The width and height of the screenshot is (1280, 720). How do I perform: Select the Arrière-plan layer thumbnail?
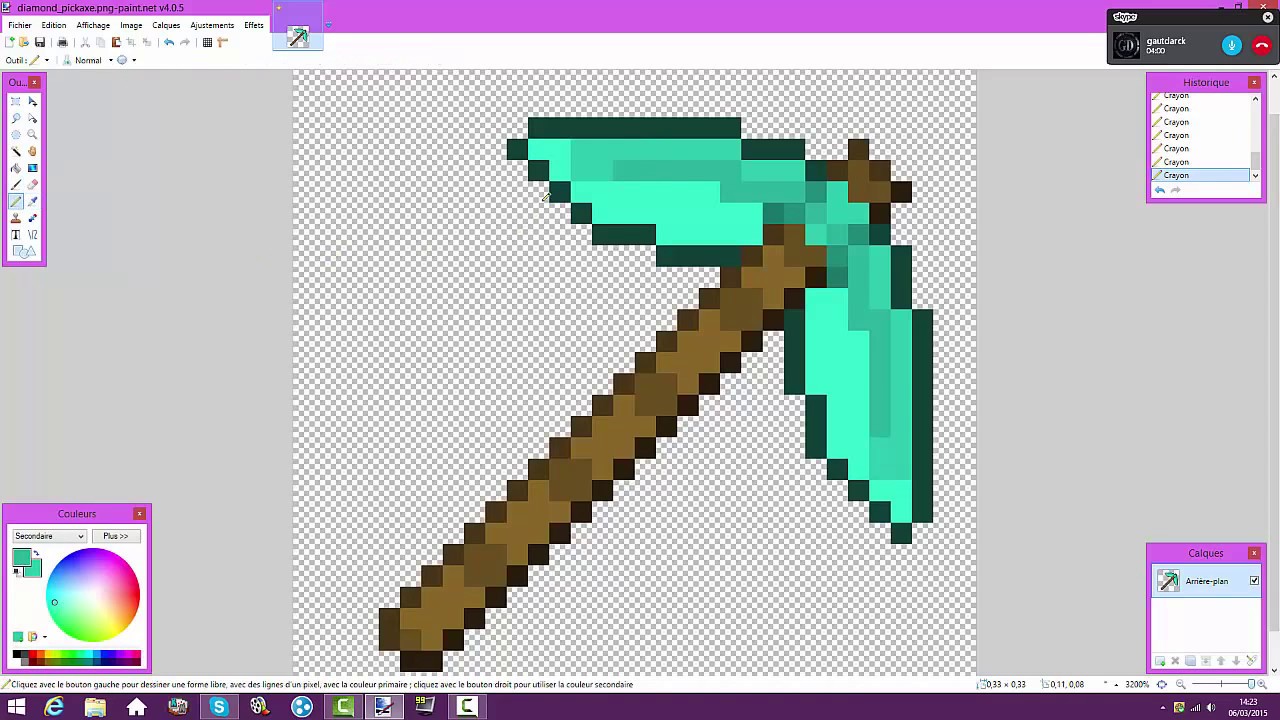point(1168,581)
